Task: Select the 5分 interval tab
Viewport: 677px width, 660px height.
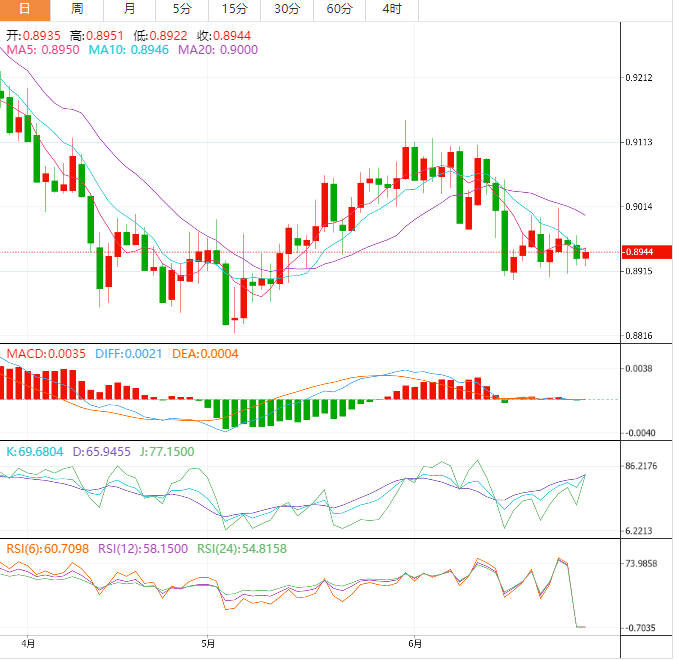Action: pyautogui.click(x=182, y=9)
